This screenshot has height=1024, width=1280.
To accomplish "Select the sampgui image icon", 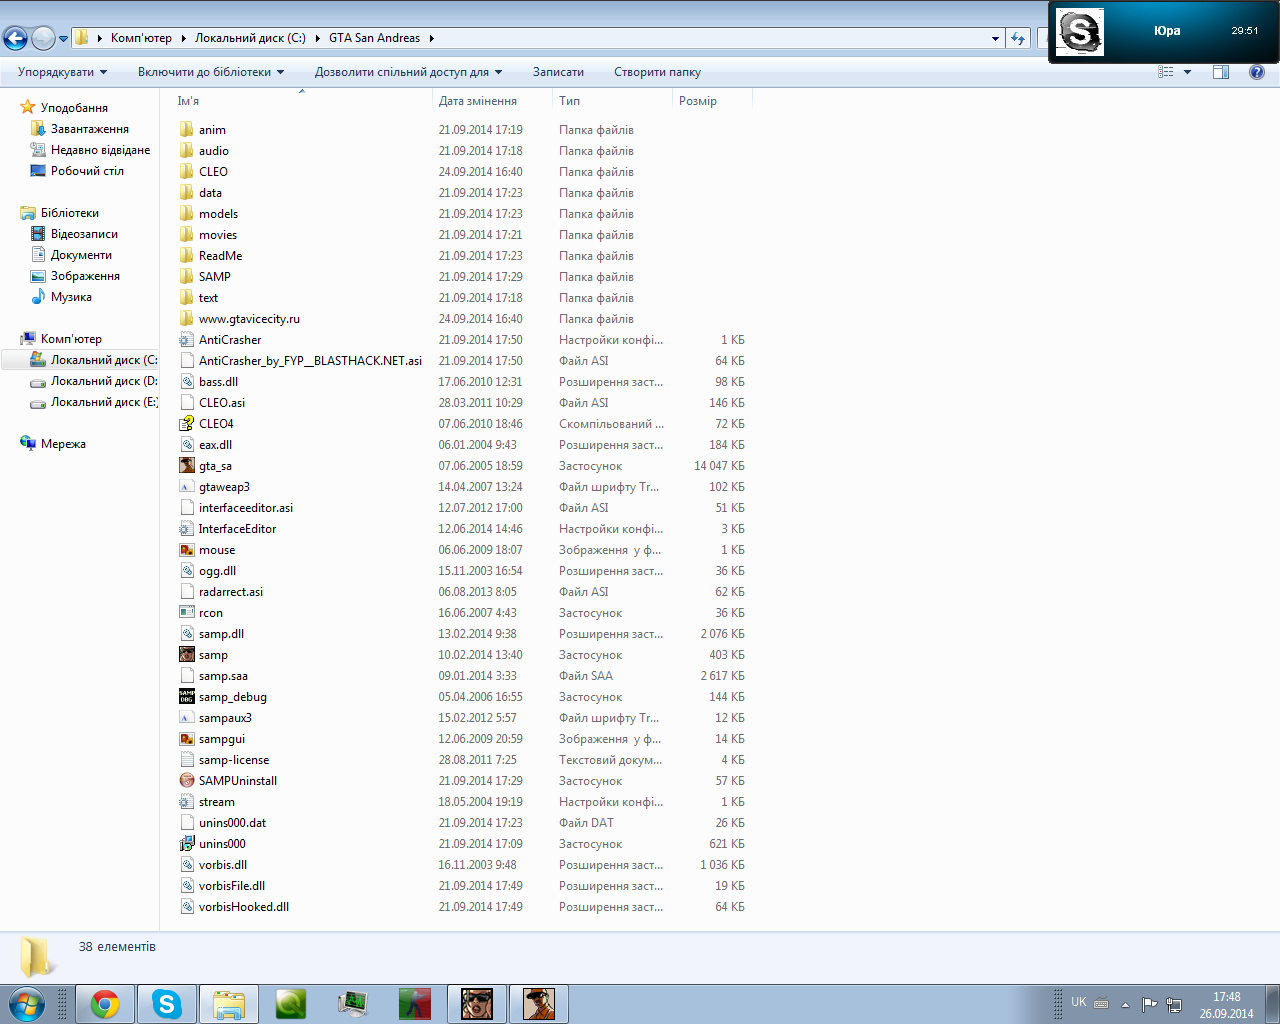I will pos(187,739).
